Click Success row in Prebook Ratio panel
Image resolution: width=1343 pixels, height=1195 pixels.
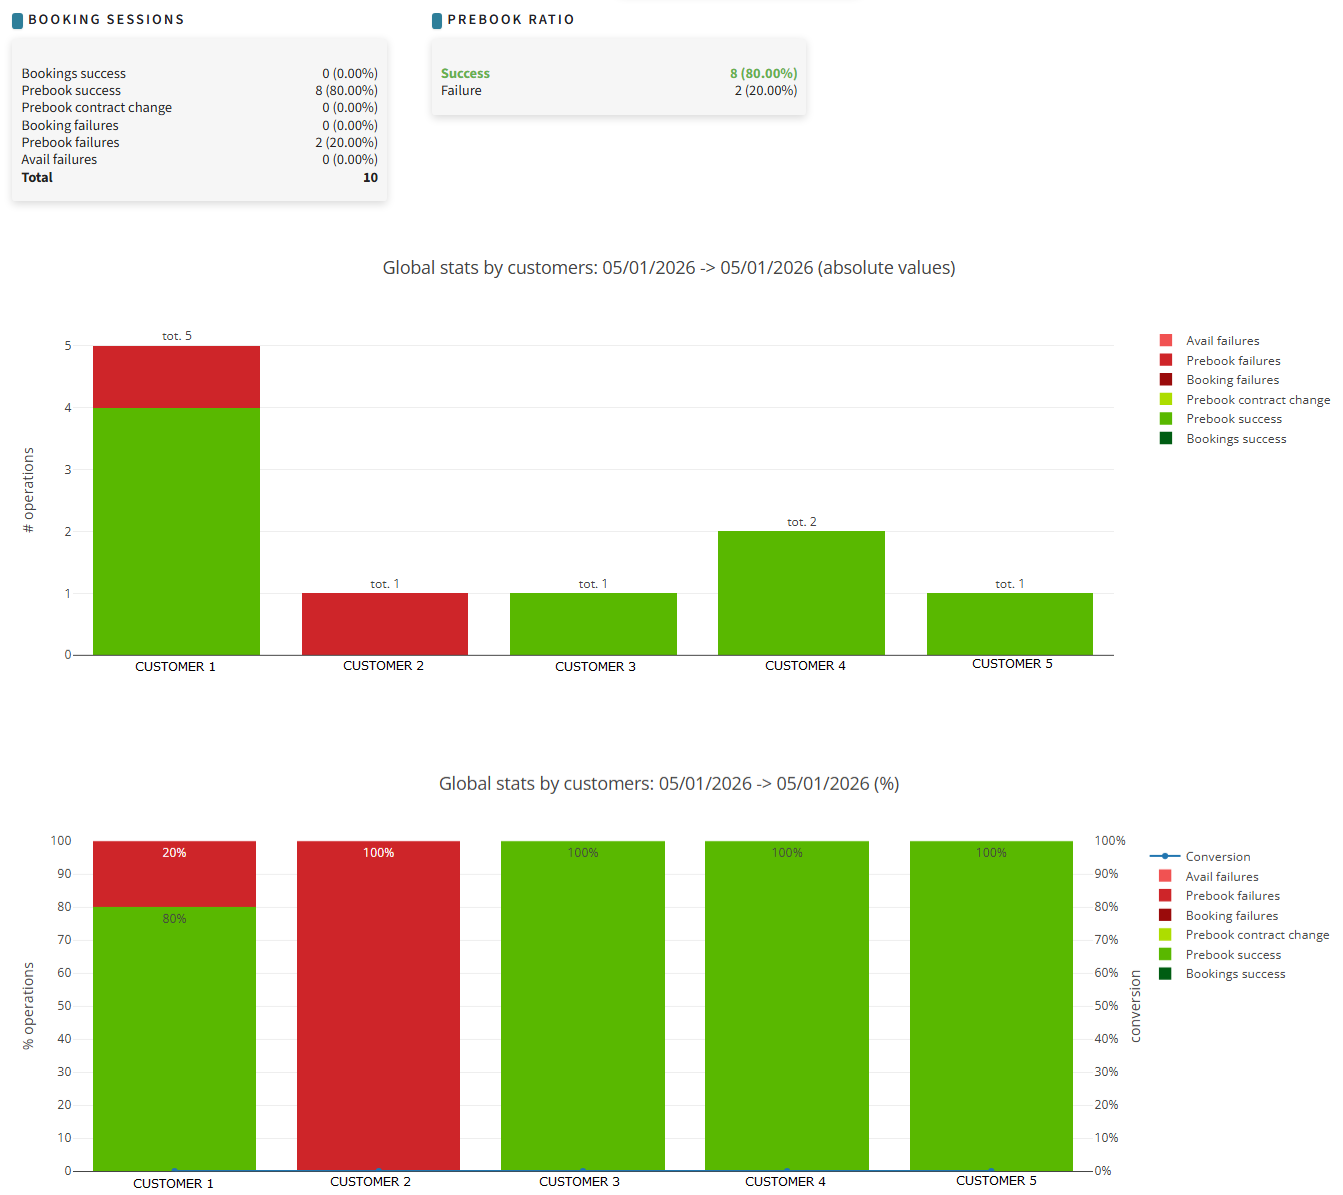coord(618,73)
